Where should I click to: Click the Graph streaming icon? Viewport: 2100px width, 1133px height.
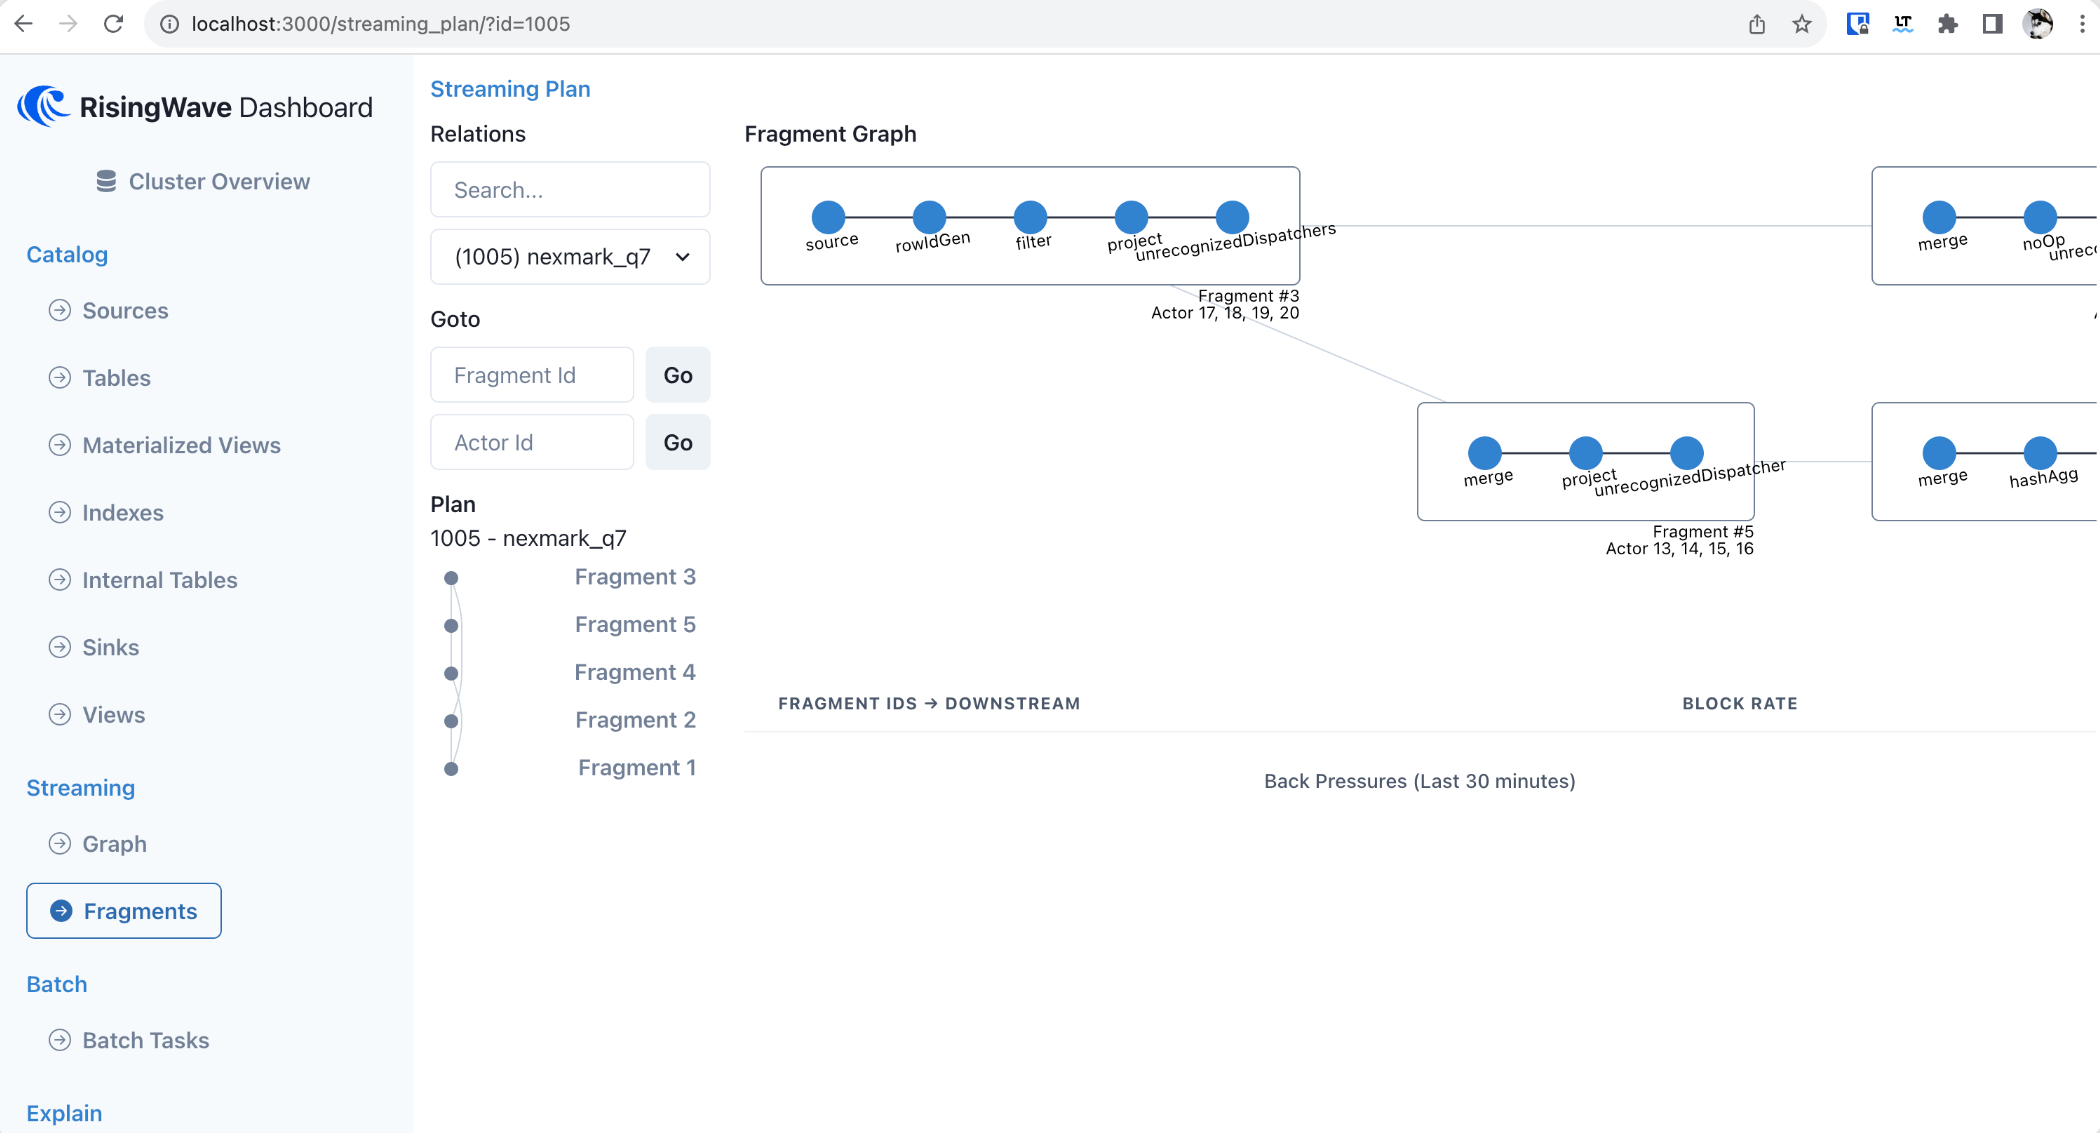60,843
